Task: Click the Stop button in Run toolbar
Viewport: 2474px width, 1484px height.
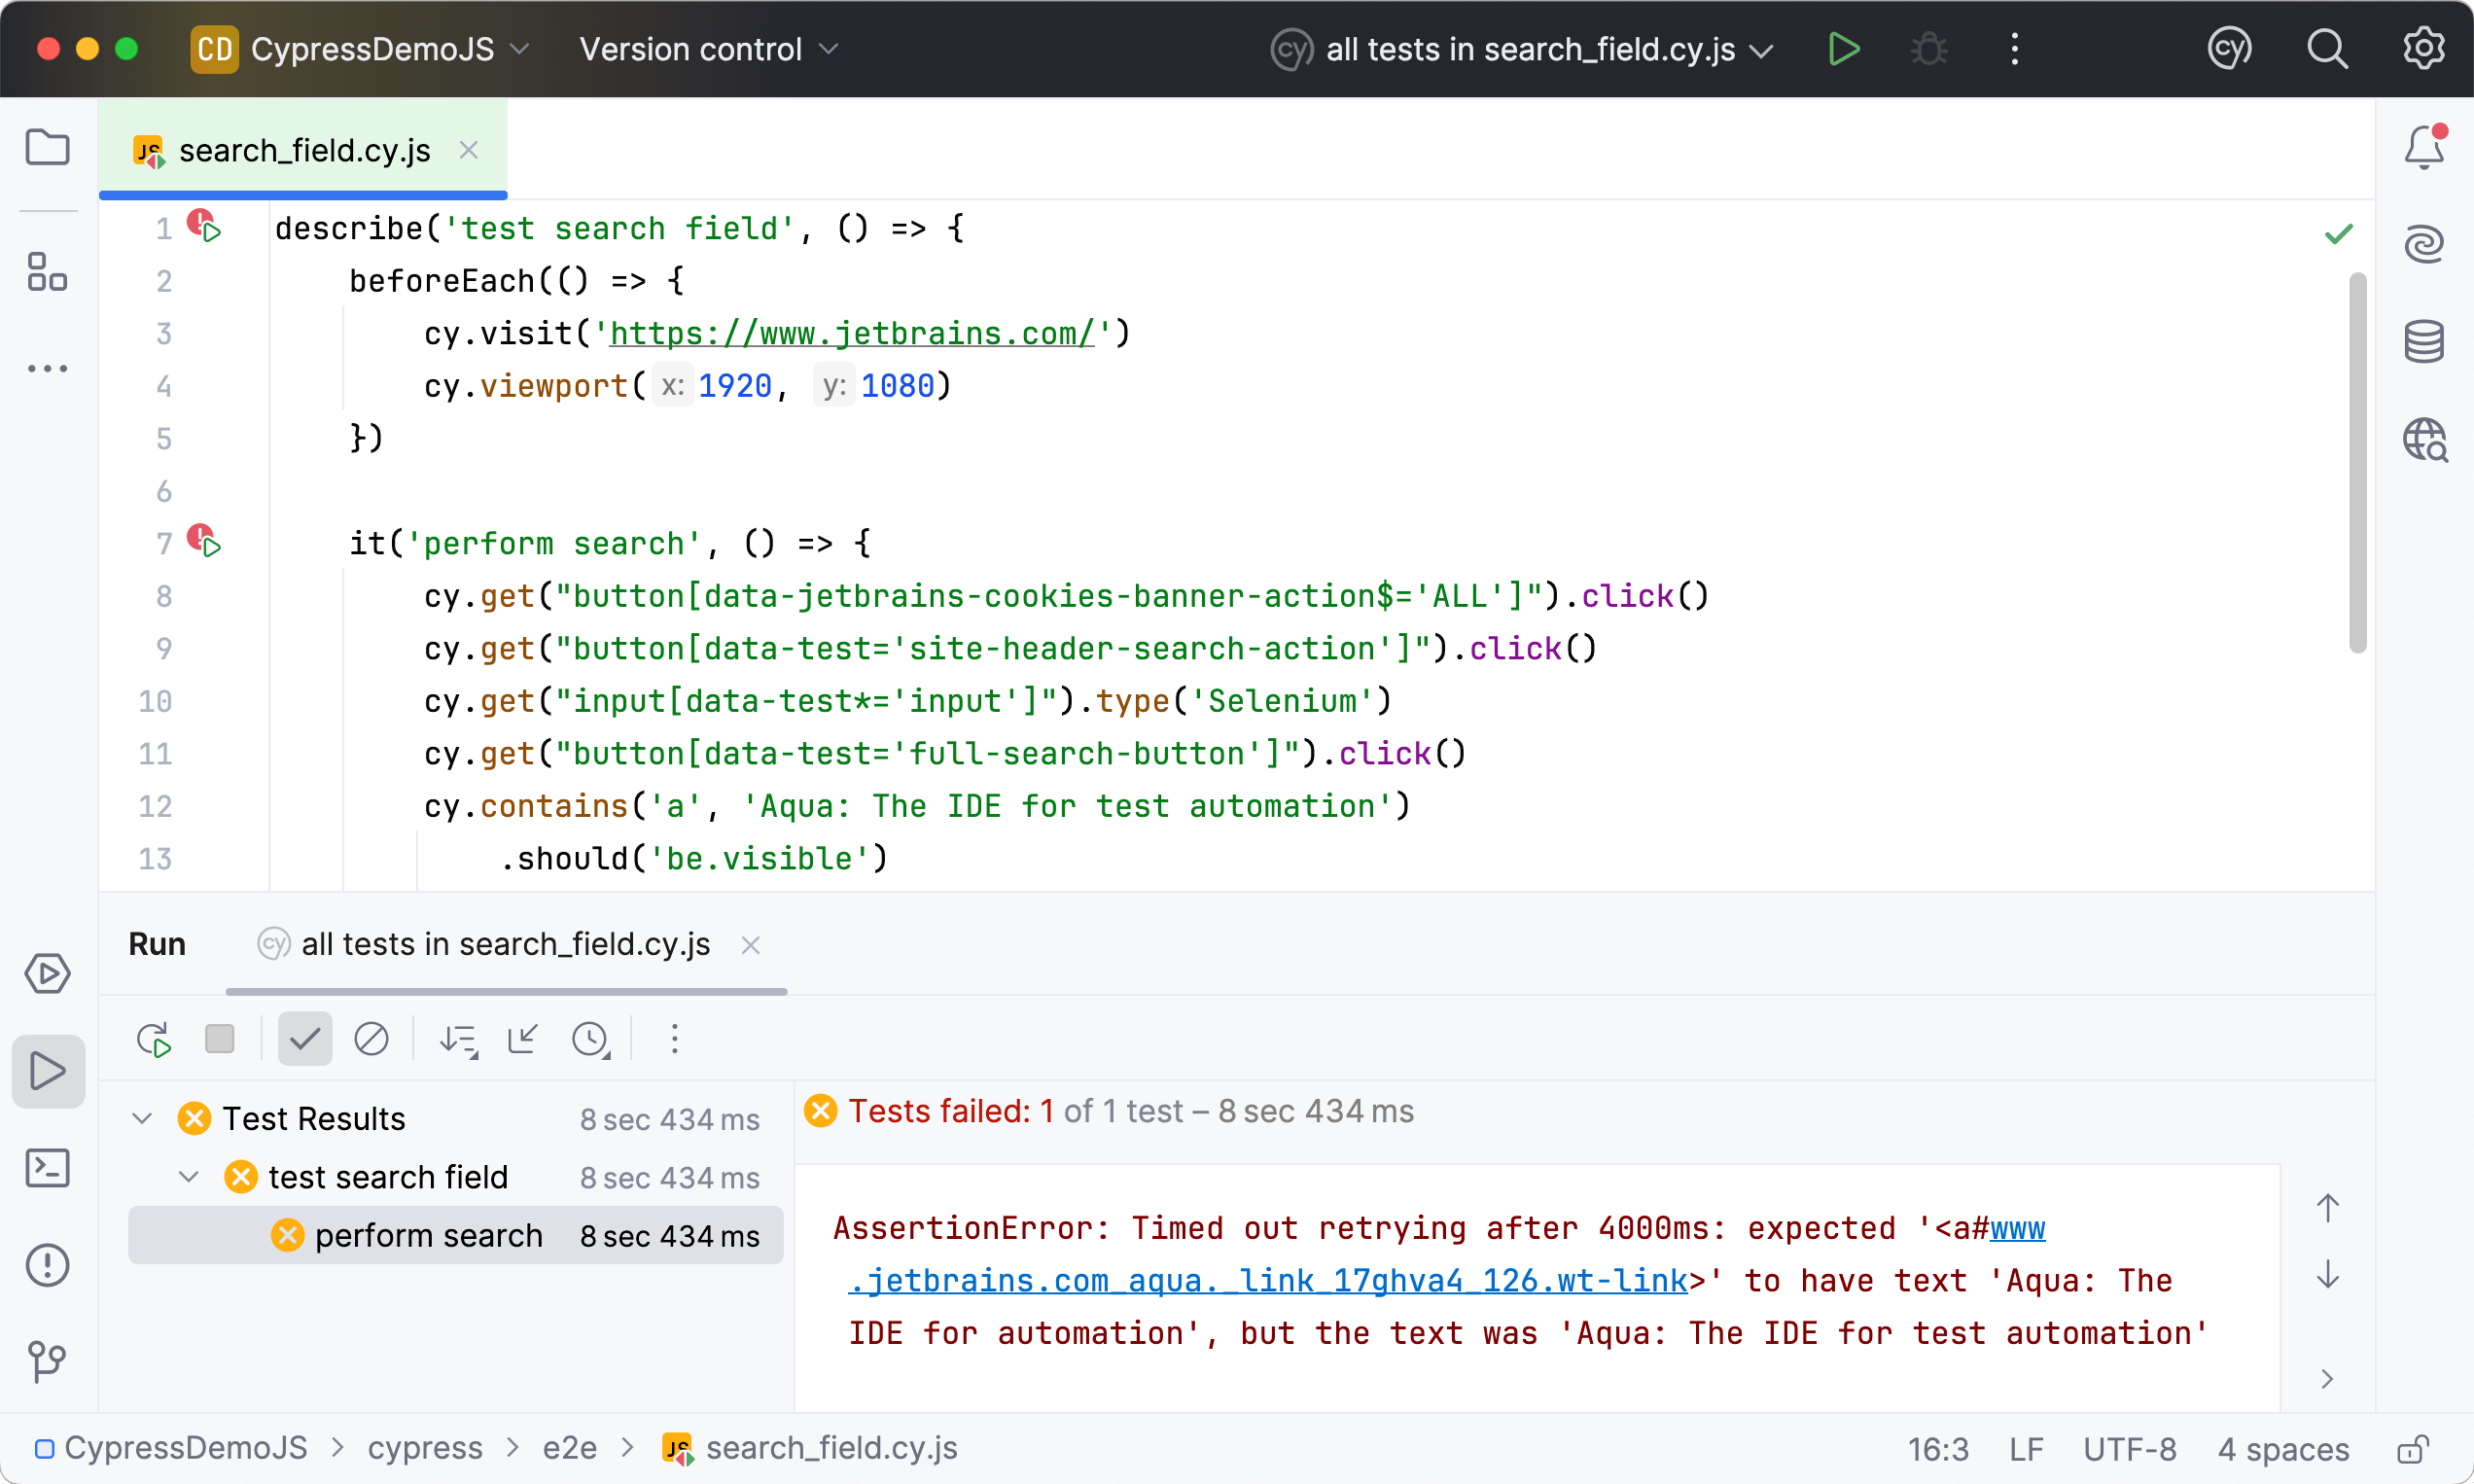Action: (x=219, y=1040)
